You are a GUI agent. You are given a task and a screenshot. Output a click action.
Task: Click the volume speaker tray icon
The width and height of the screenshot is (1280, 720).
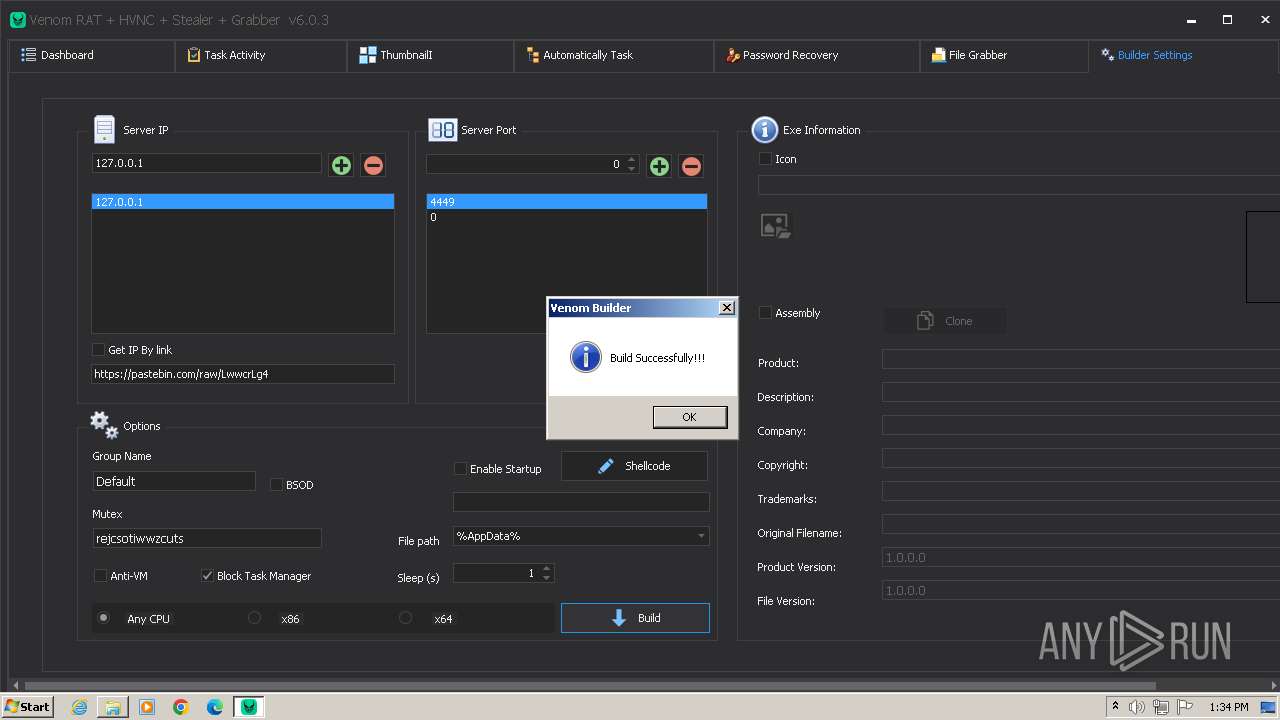(1137, 707)
